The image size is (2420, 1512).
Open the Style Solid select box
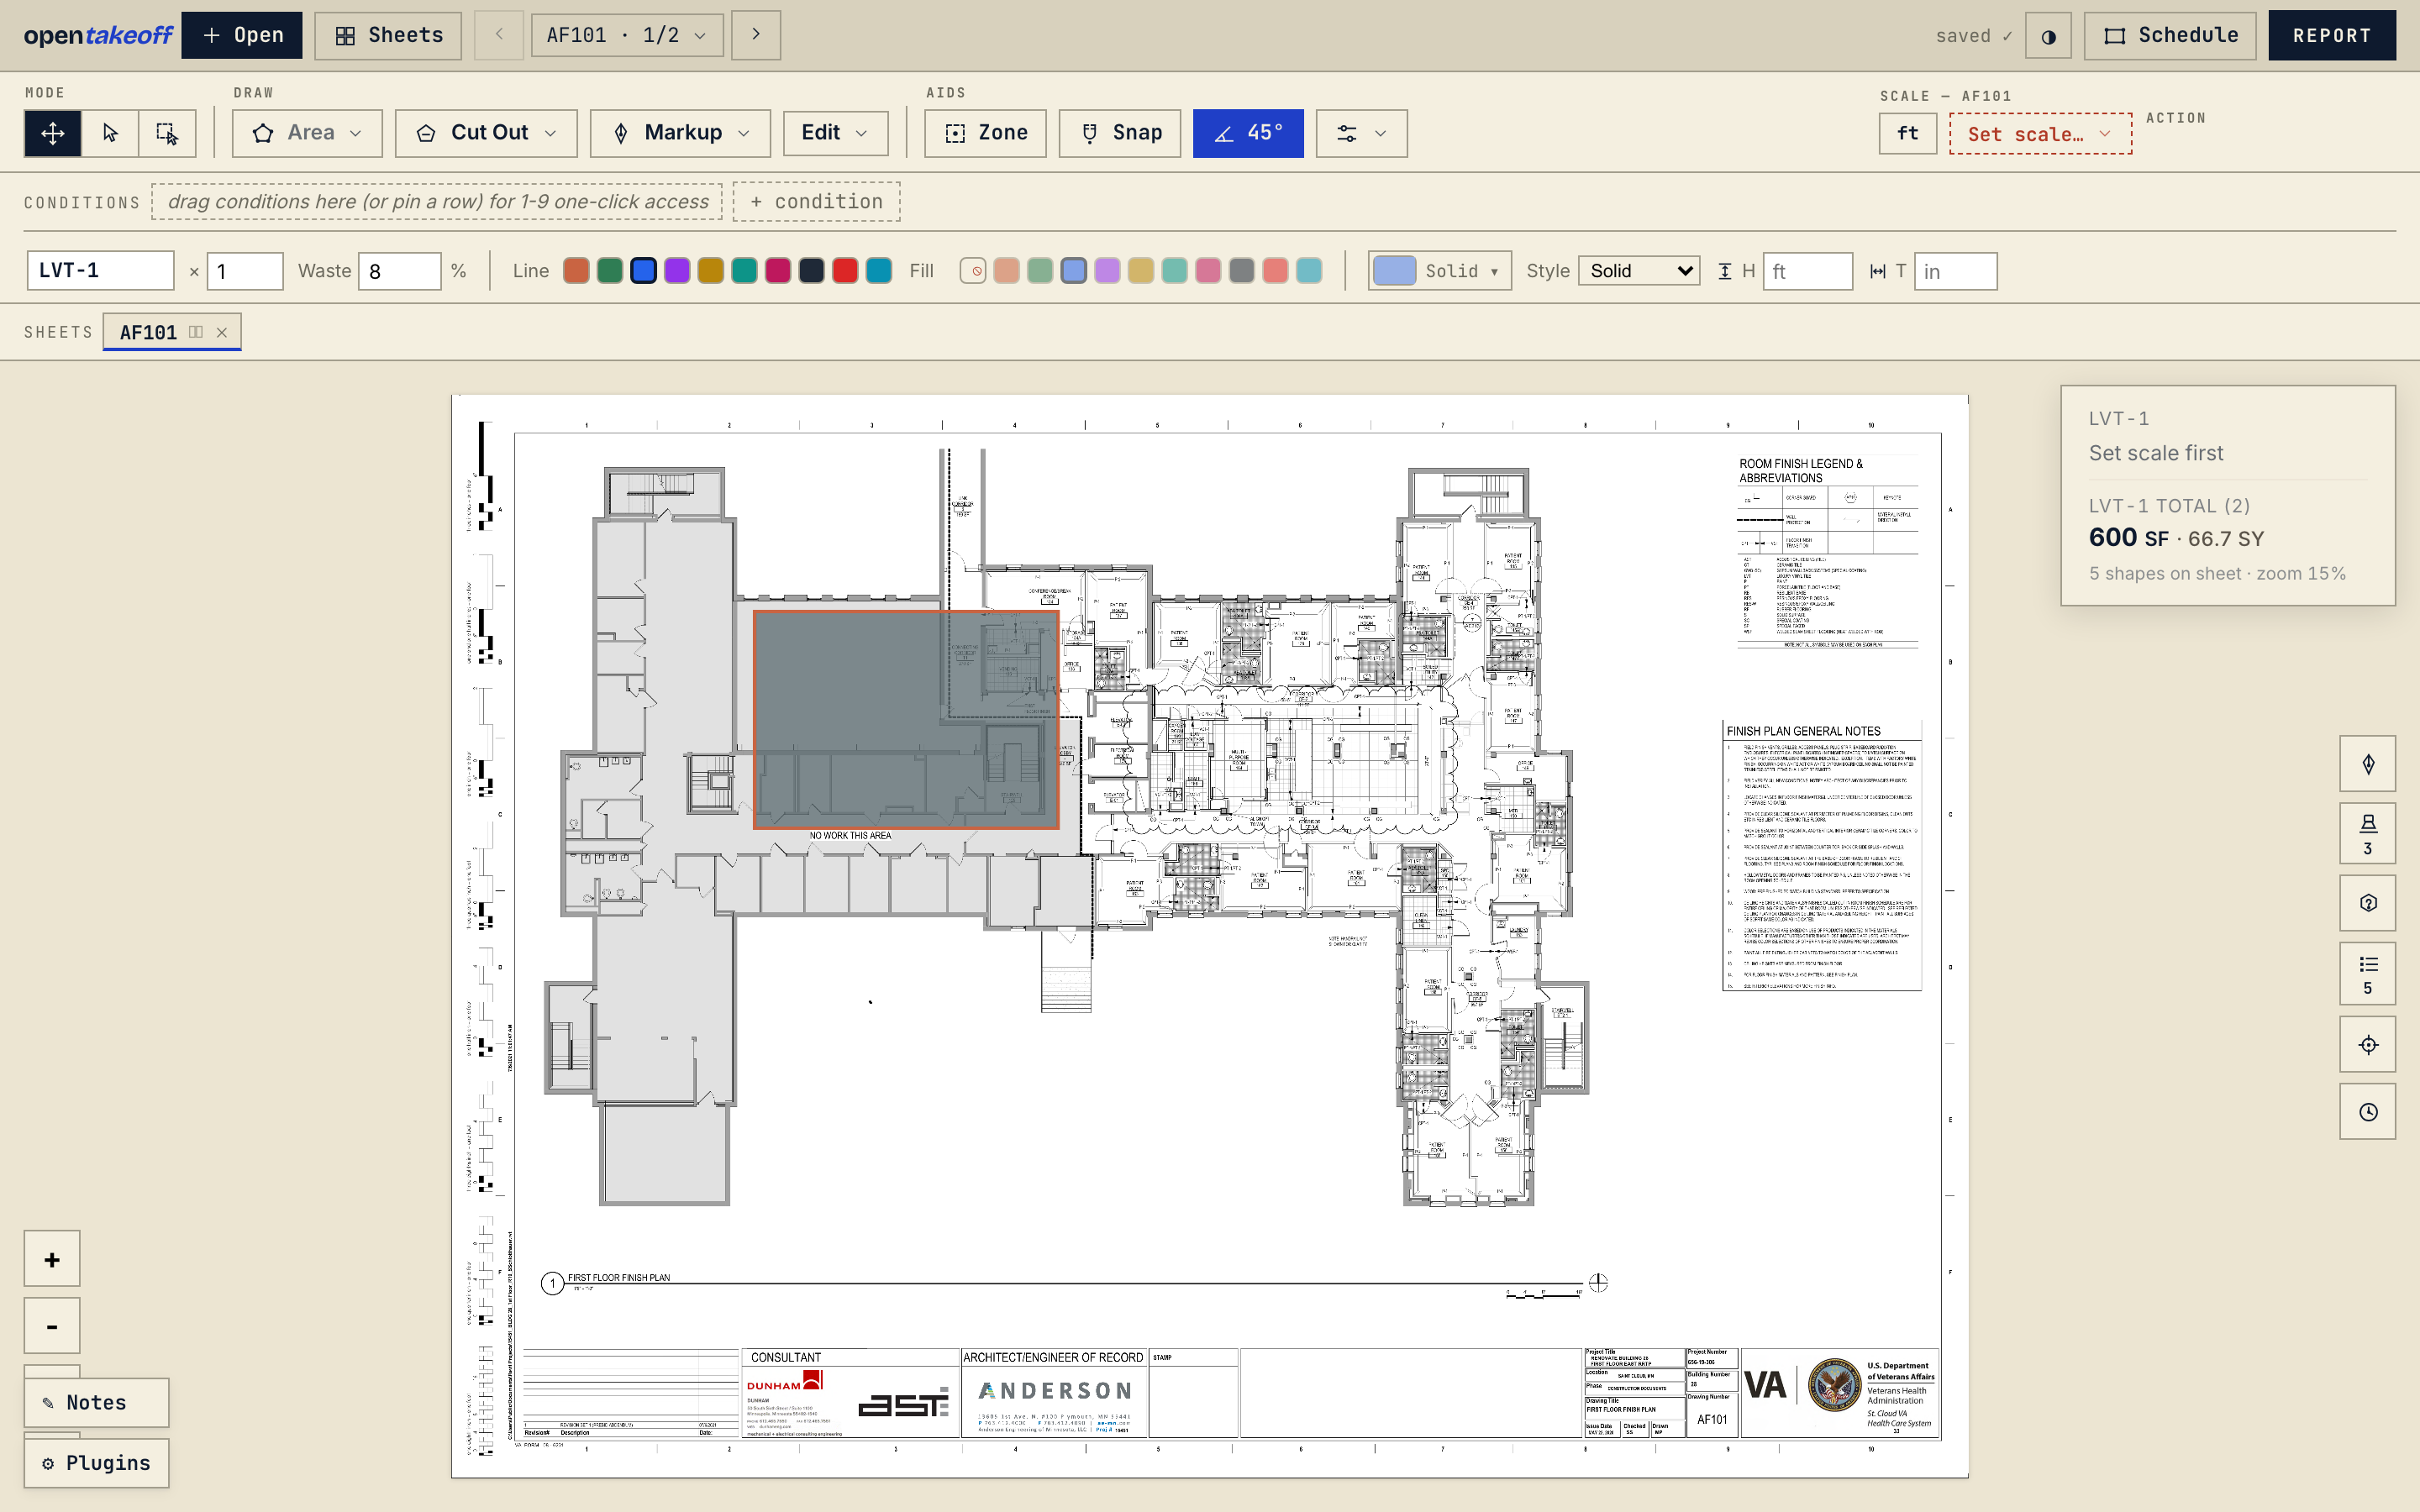1639,271
